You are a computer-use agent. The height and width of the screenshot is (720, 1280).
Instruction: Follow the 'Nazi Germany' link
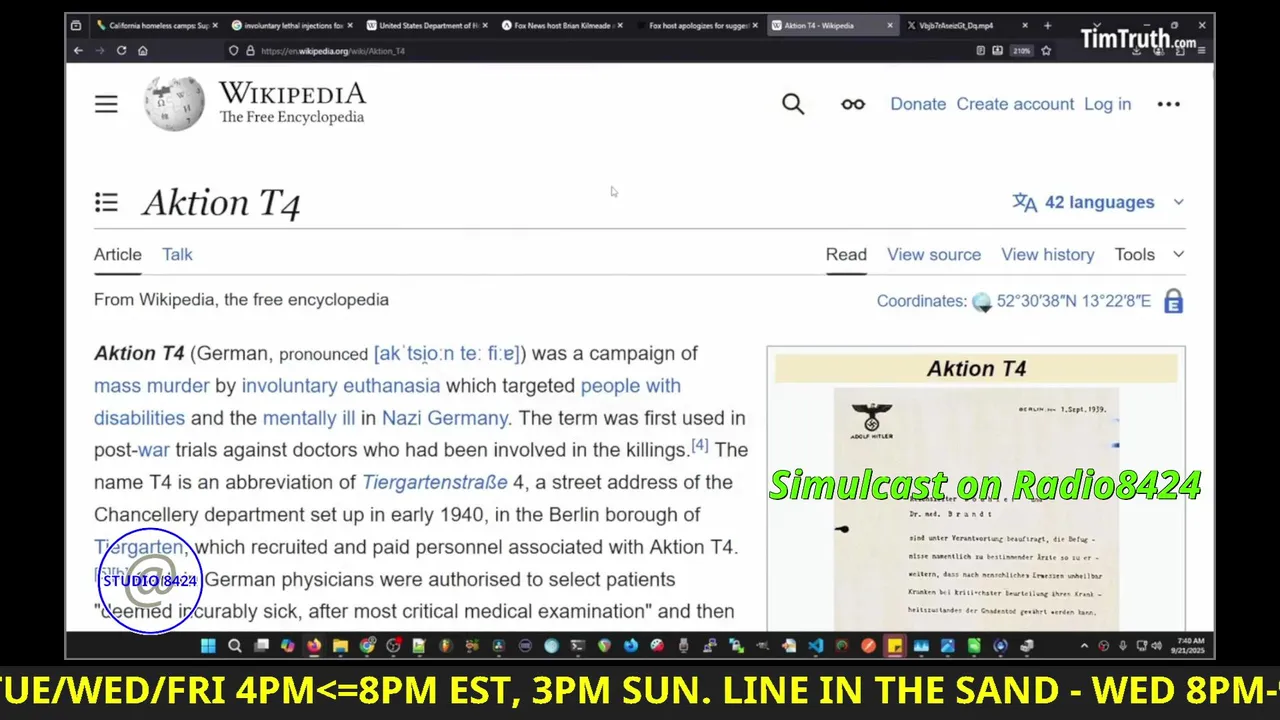click(x=445, y=417)
